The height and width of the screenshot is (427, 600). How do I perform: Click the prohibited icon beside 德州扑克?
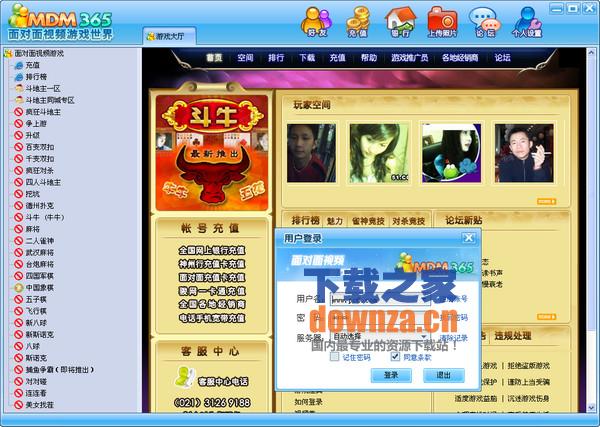pyautogui.click(x=19, y=205)
